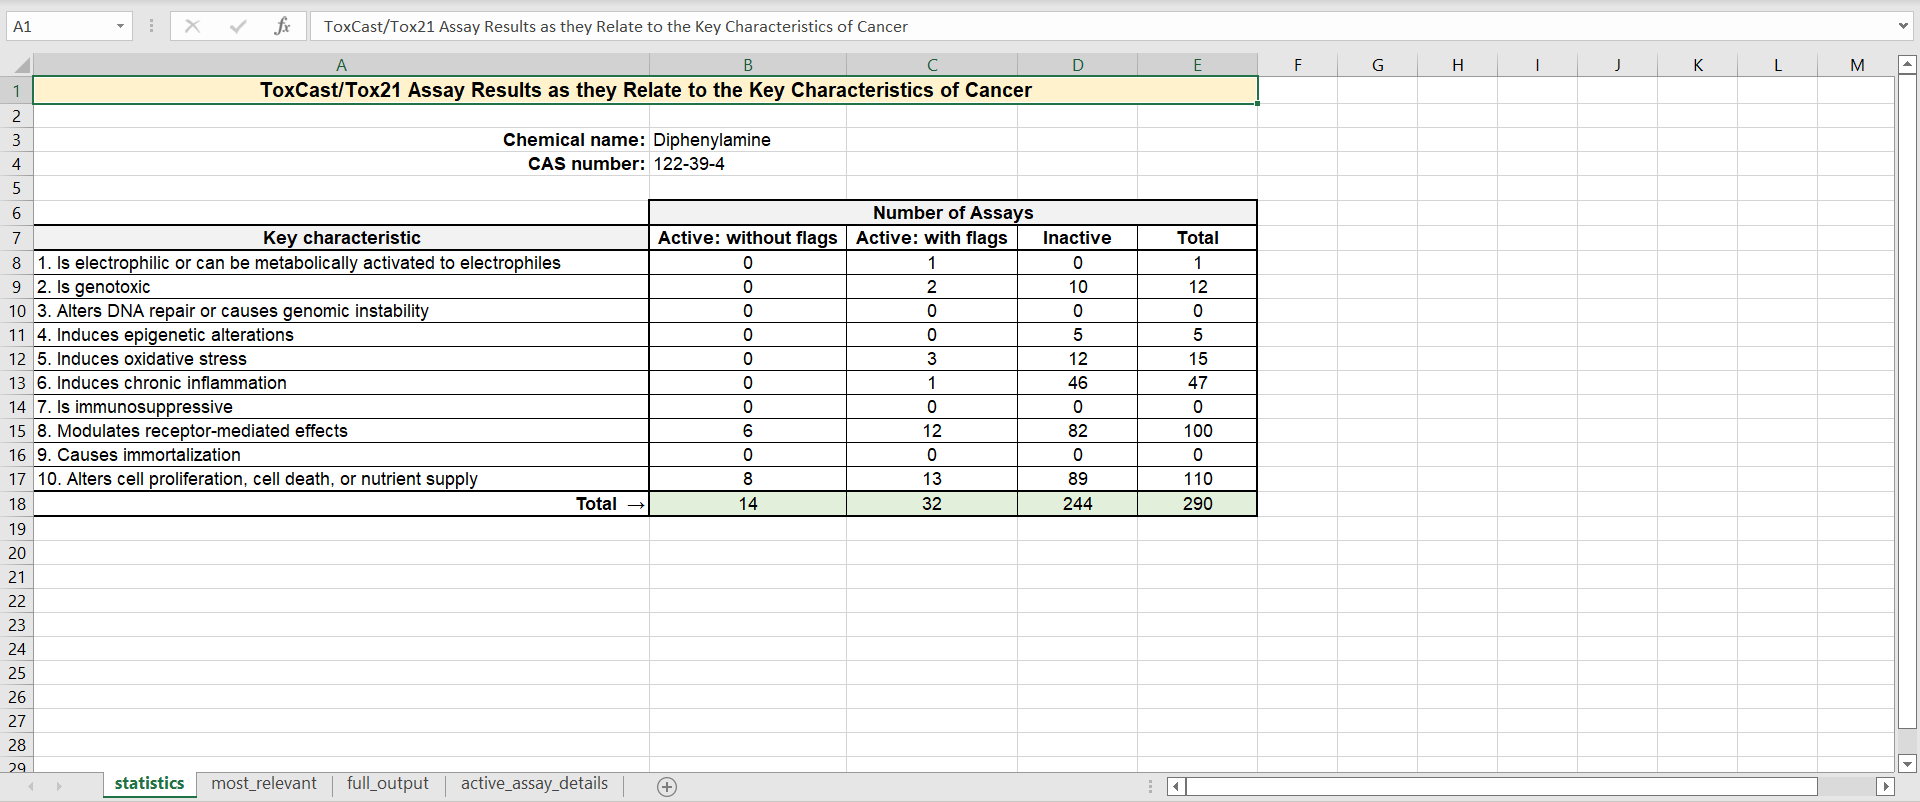This screenshot has width=1920, height=802.
Task: Switch to the most_relevant sheet tab
Action: (x=264, y=784)
